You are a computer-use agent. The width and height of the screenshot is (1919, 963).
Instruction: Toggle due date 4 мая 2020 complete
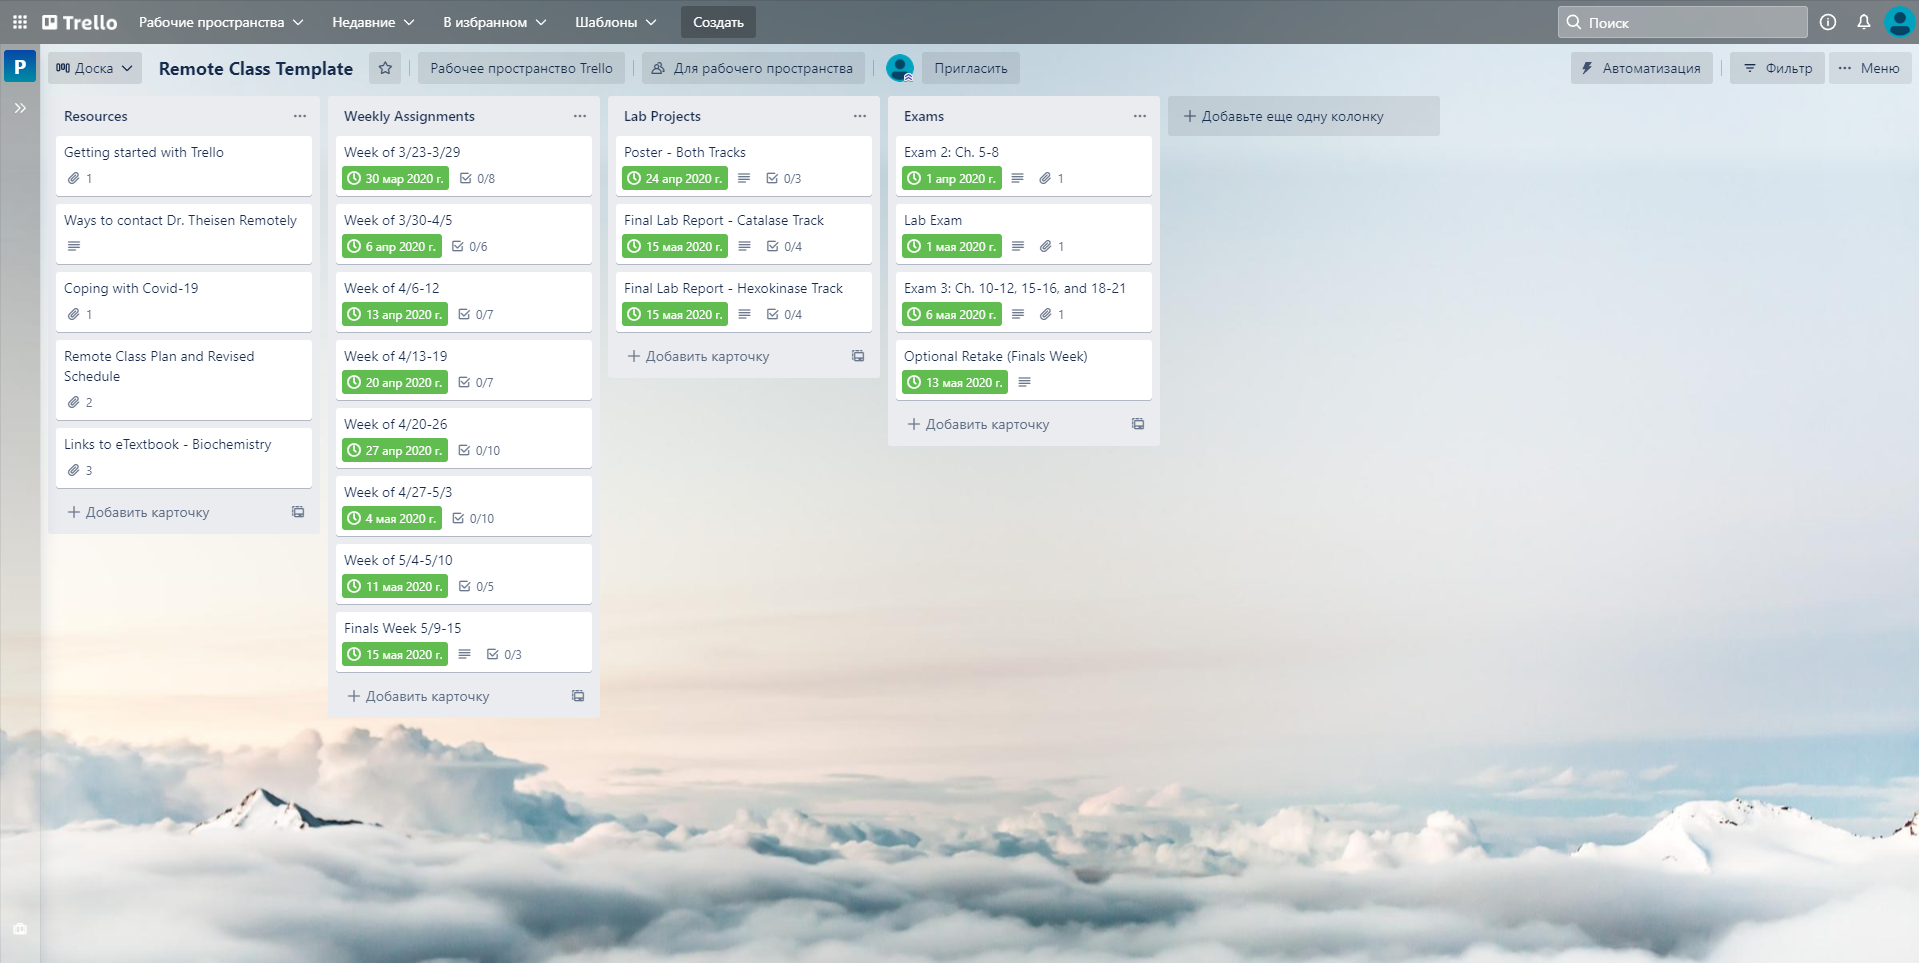[x=392, y=518]
